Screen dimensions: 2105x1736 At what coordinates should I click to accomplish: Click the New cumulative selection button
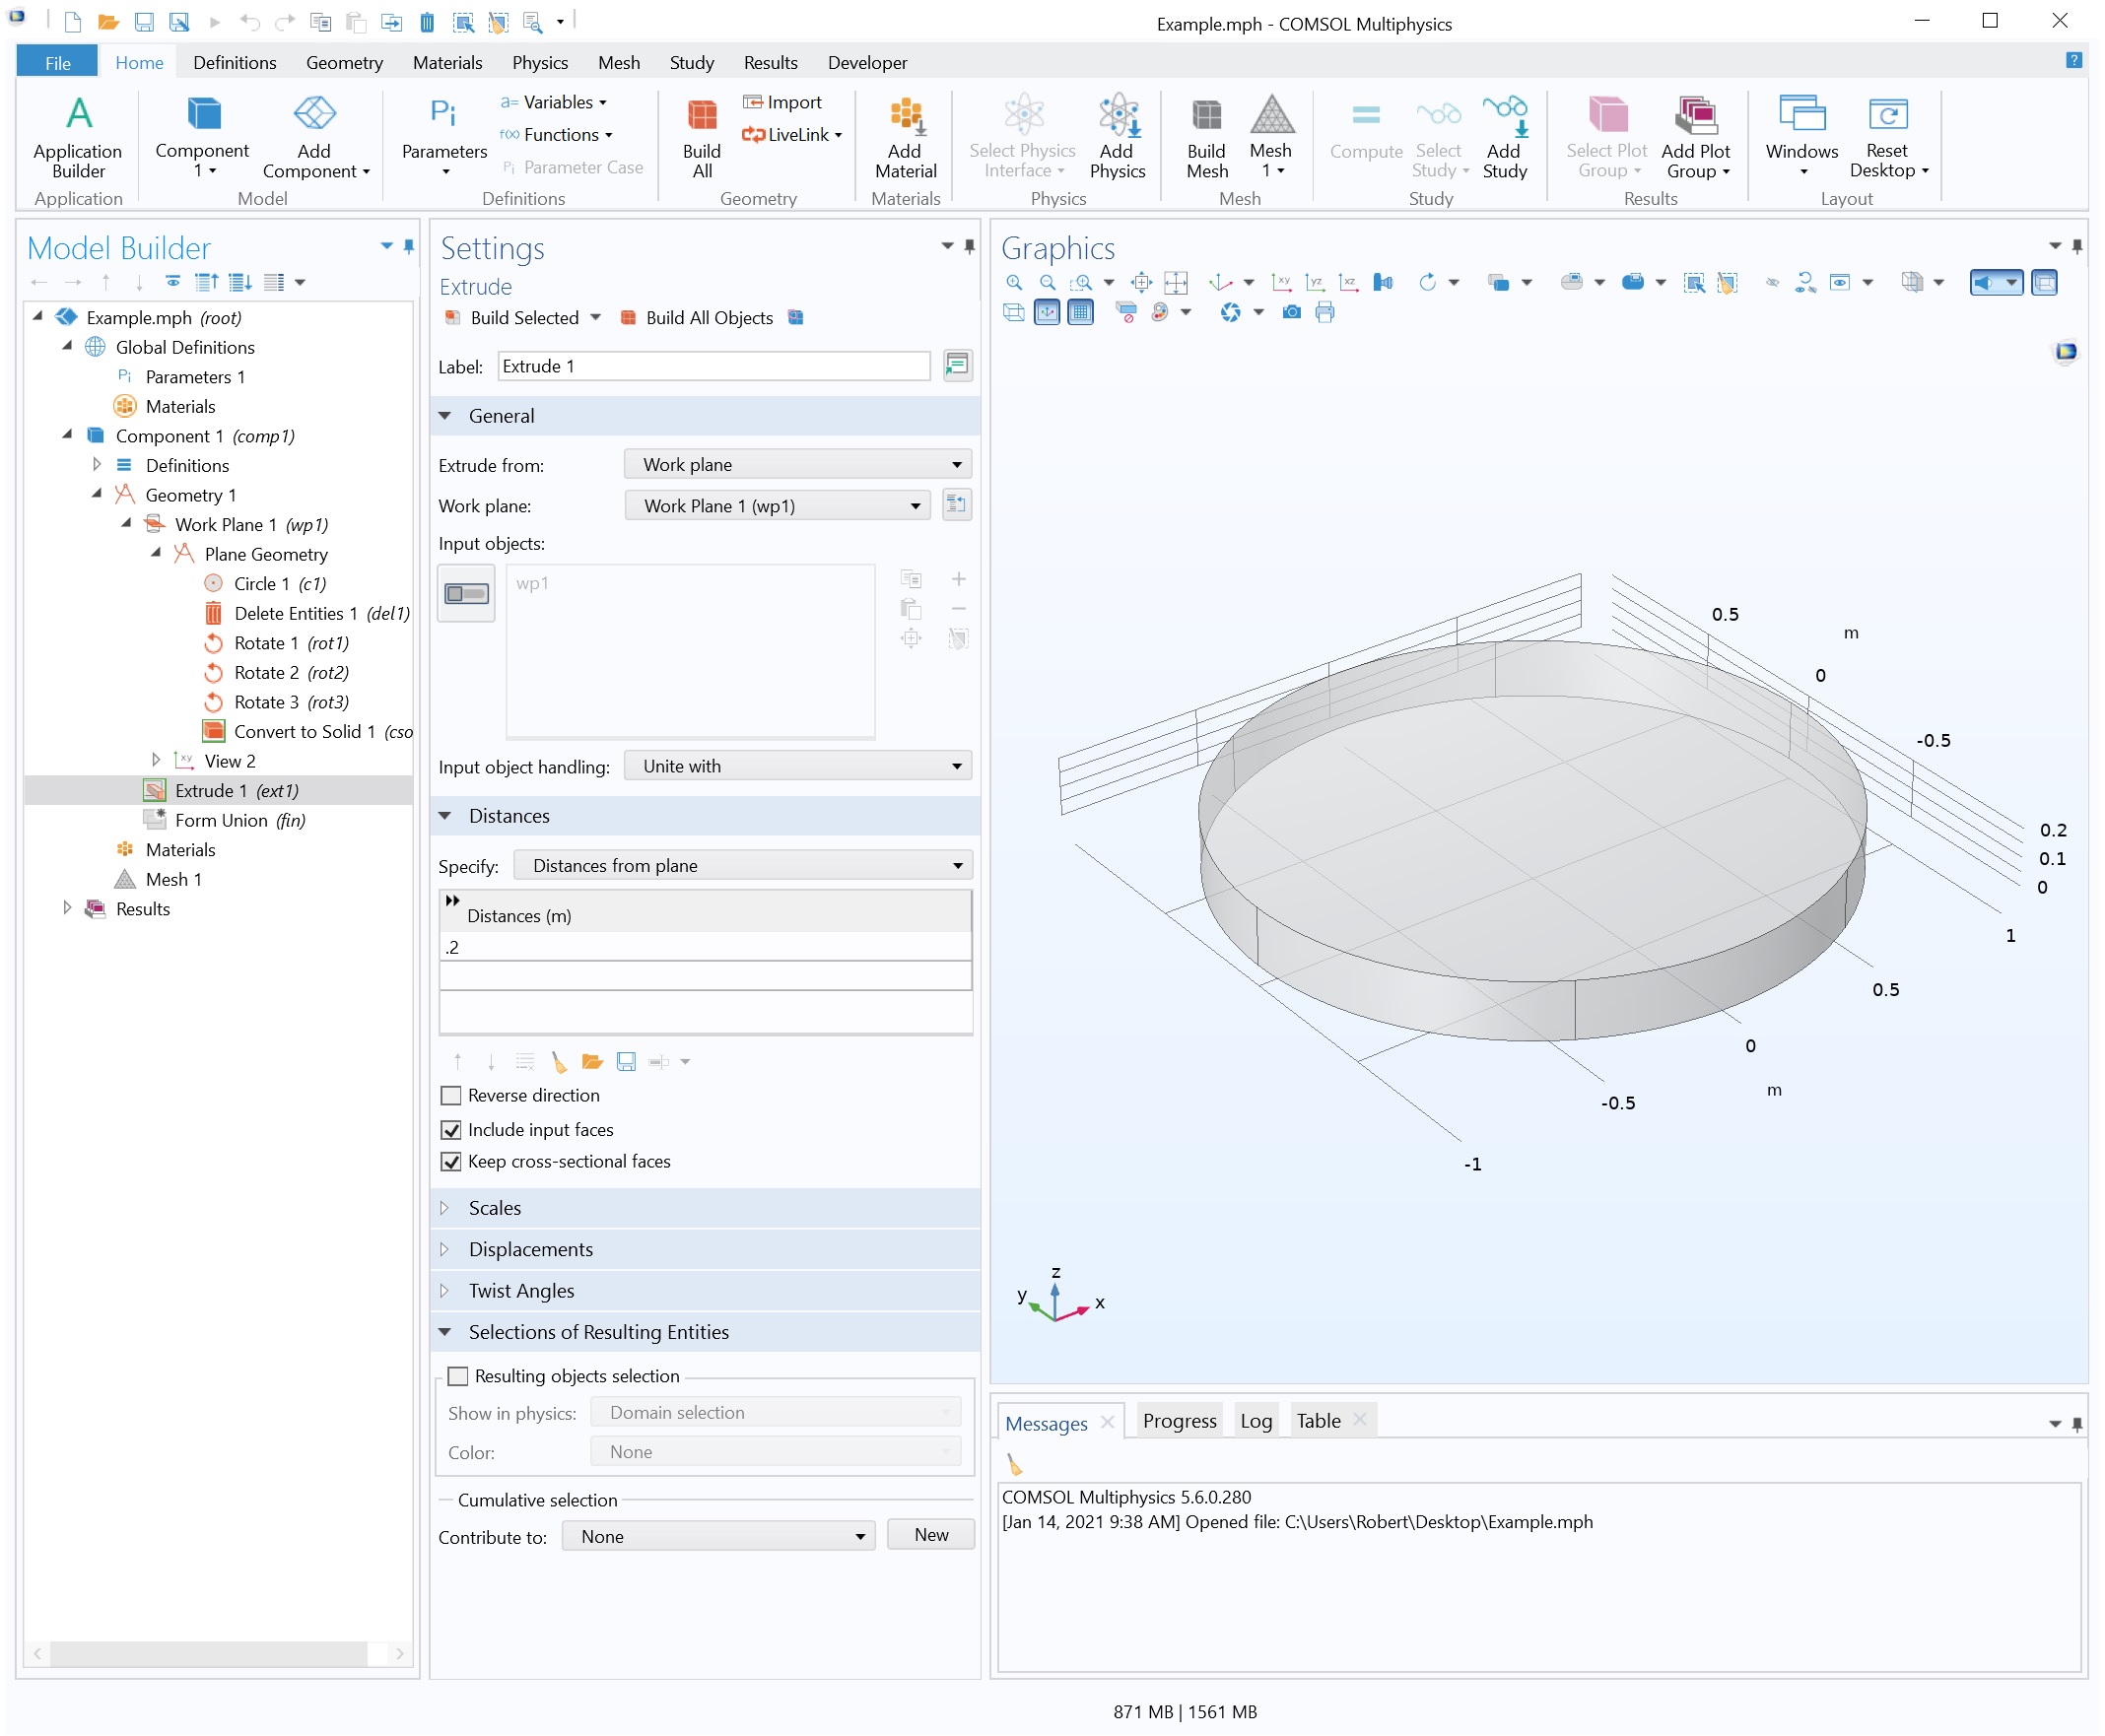click(930, 1535)
